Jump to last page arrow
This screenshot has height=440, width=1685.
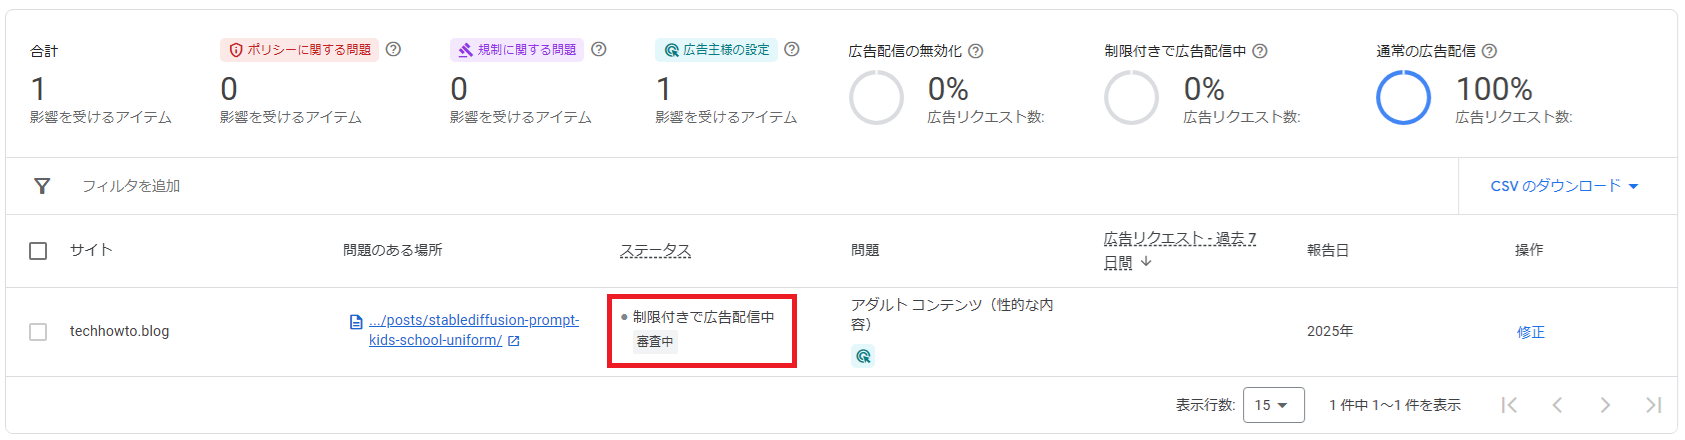(1653, 405)
